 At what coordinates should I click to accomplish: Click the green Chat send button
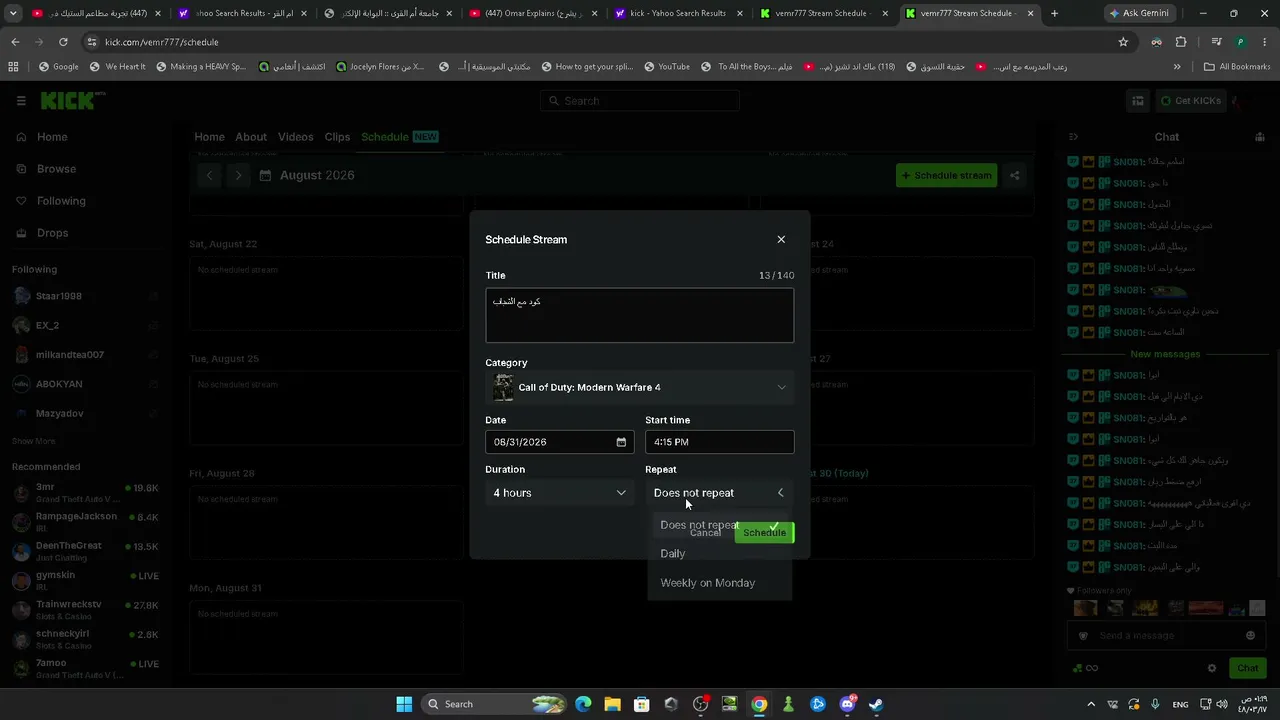click(1247, 668)
